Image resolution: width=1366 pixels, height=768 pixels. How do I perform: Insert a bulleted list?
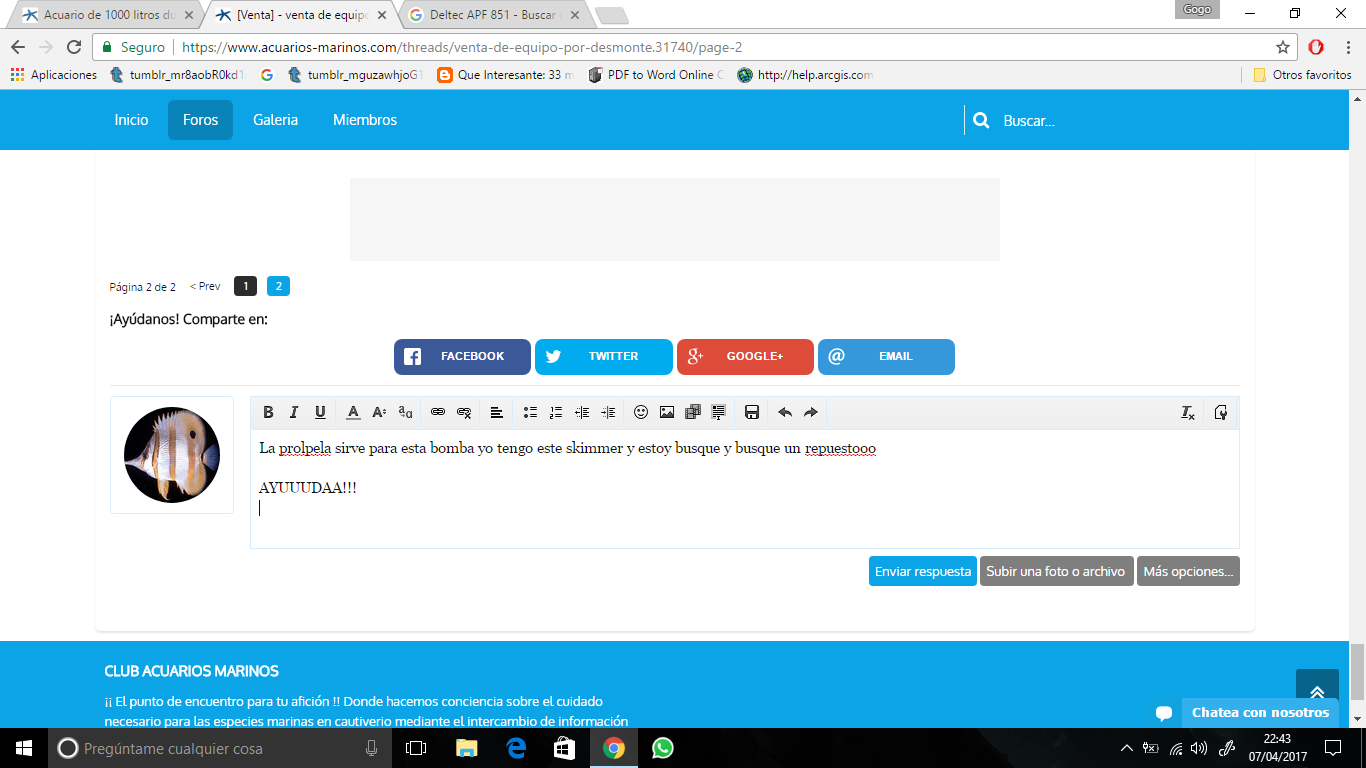pos(530,412)
